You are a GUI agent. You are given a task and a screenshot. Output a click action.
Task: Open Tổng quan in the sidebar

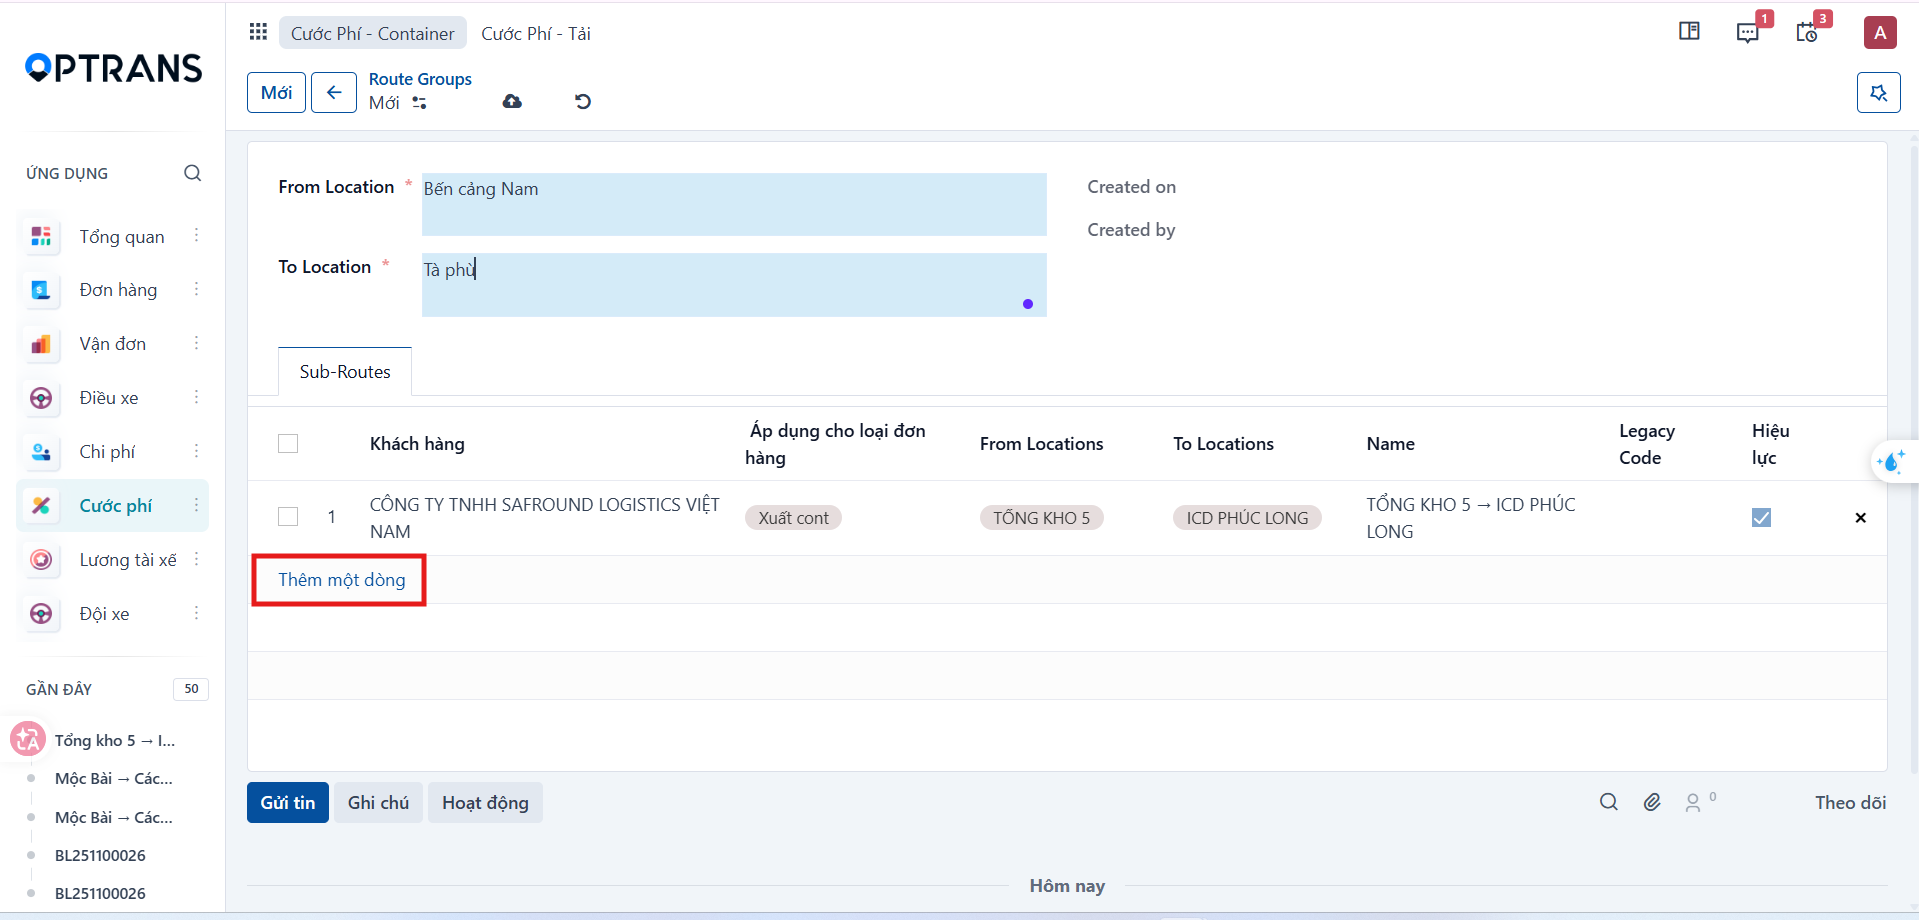pos(122,237)
